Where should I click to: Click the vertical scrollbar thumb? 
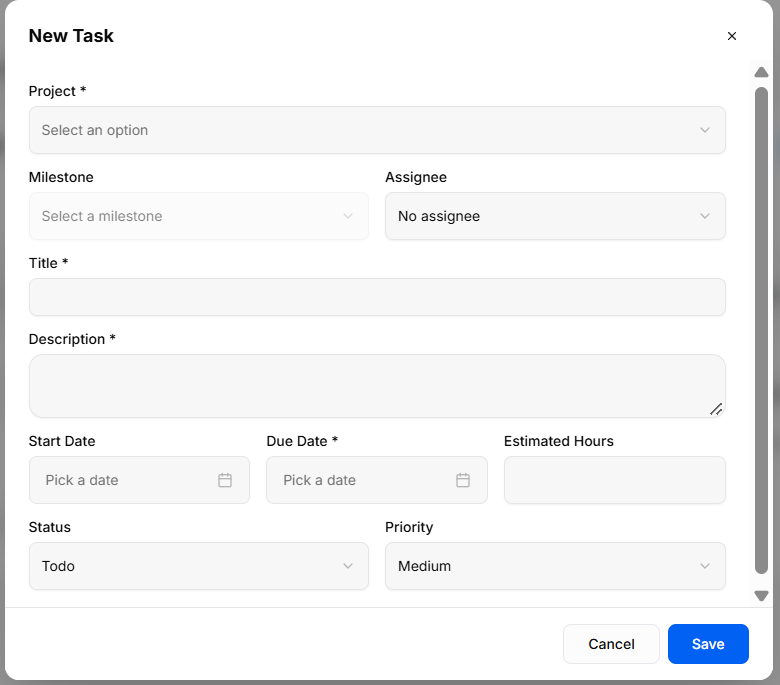pyautogui.click(x=761, y=330)
